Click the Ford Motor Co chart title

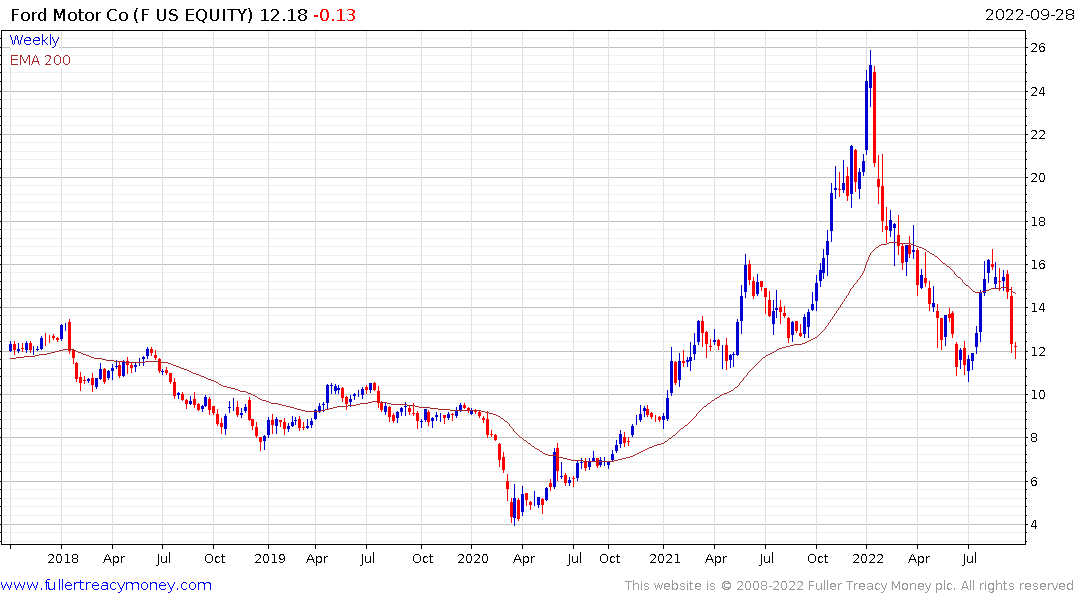point(132,15)
